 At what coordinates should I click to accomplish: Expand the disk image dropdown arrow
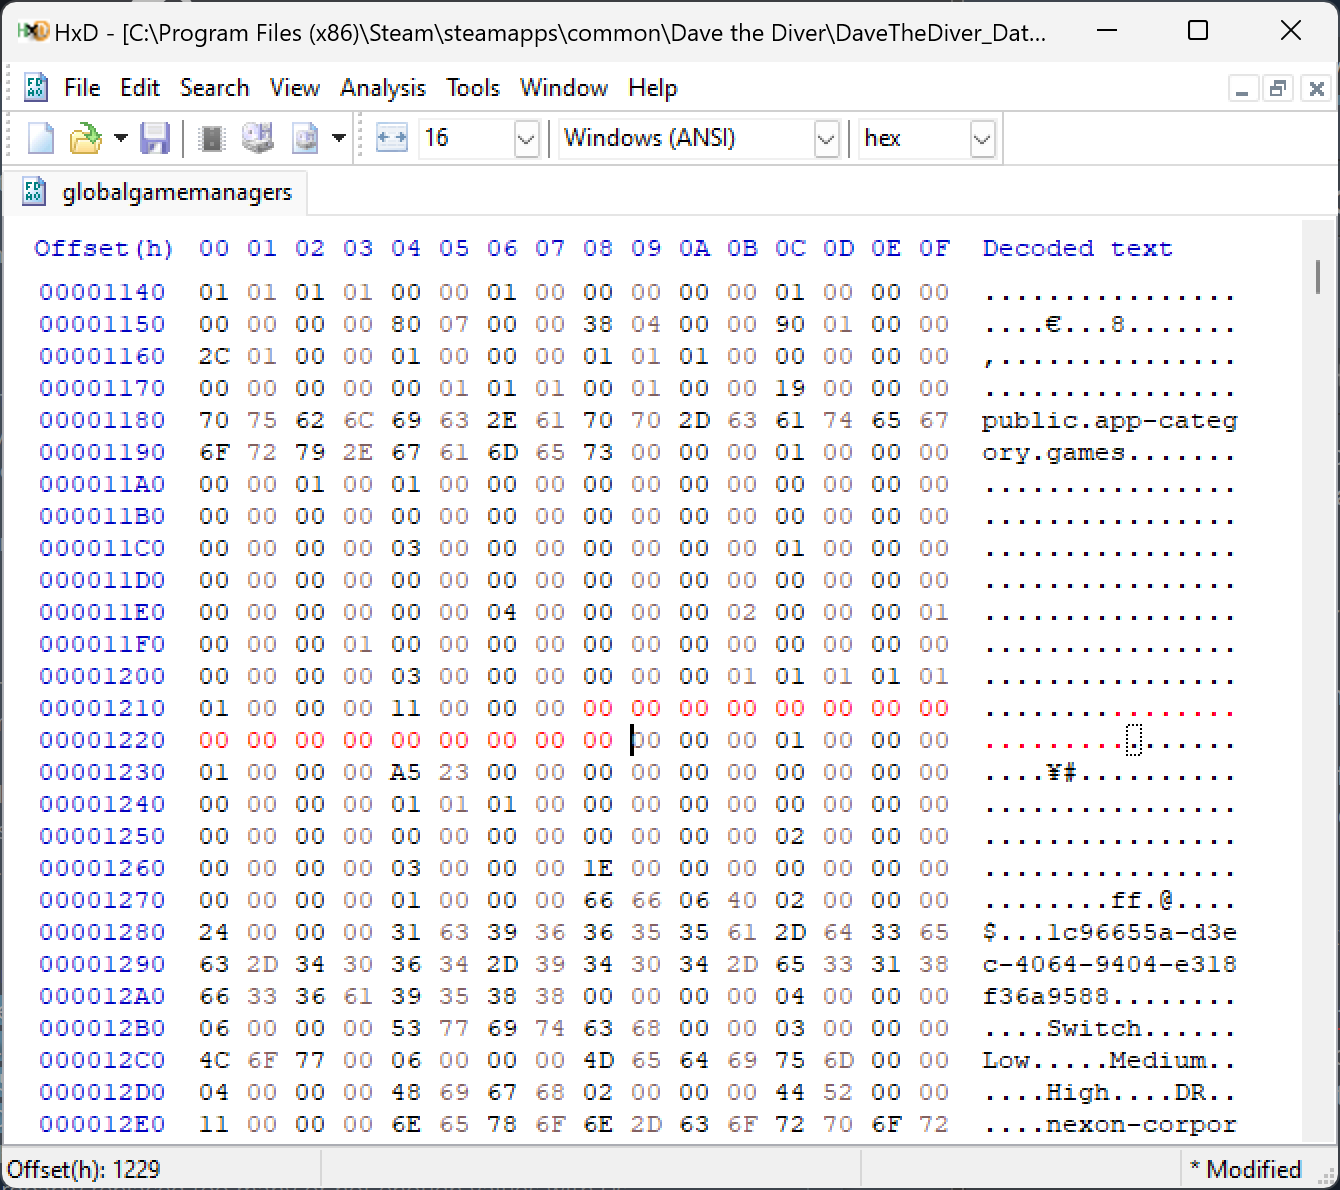coord(338,138)
